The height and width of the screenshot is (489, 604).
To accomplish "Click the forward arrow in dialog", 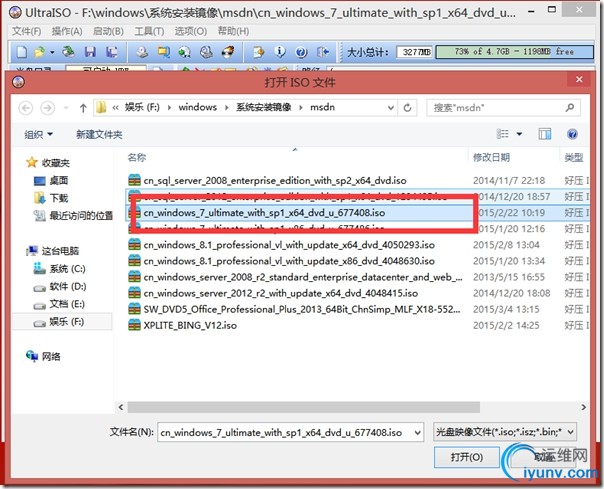I will (x=48, y=108).
